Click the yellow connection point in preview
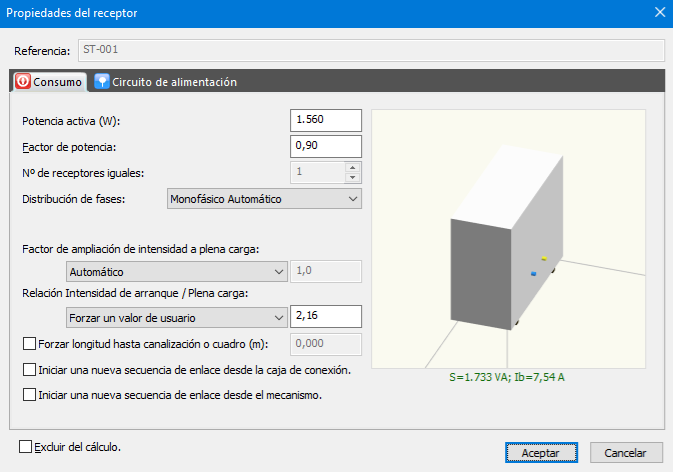This screenshot has height=472, width=673. (544, 258)
